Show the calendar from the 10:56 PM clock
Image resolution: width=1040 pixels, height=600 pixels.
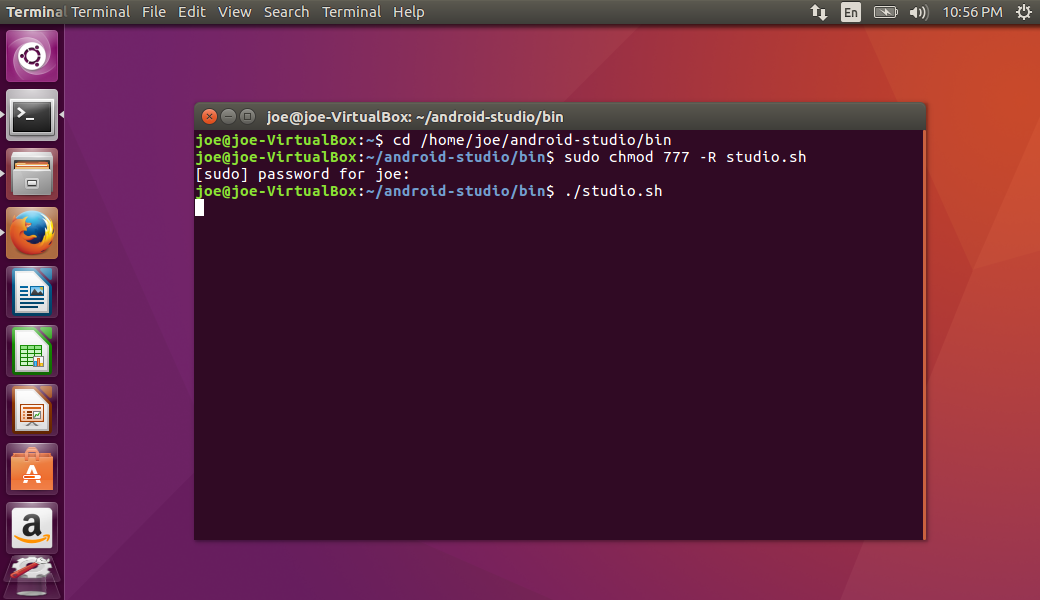[972, 12]
